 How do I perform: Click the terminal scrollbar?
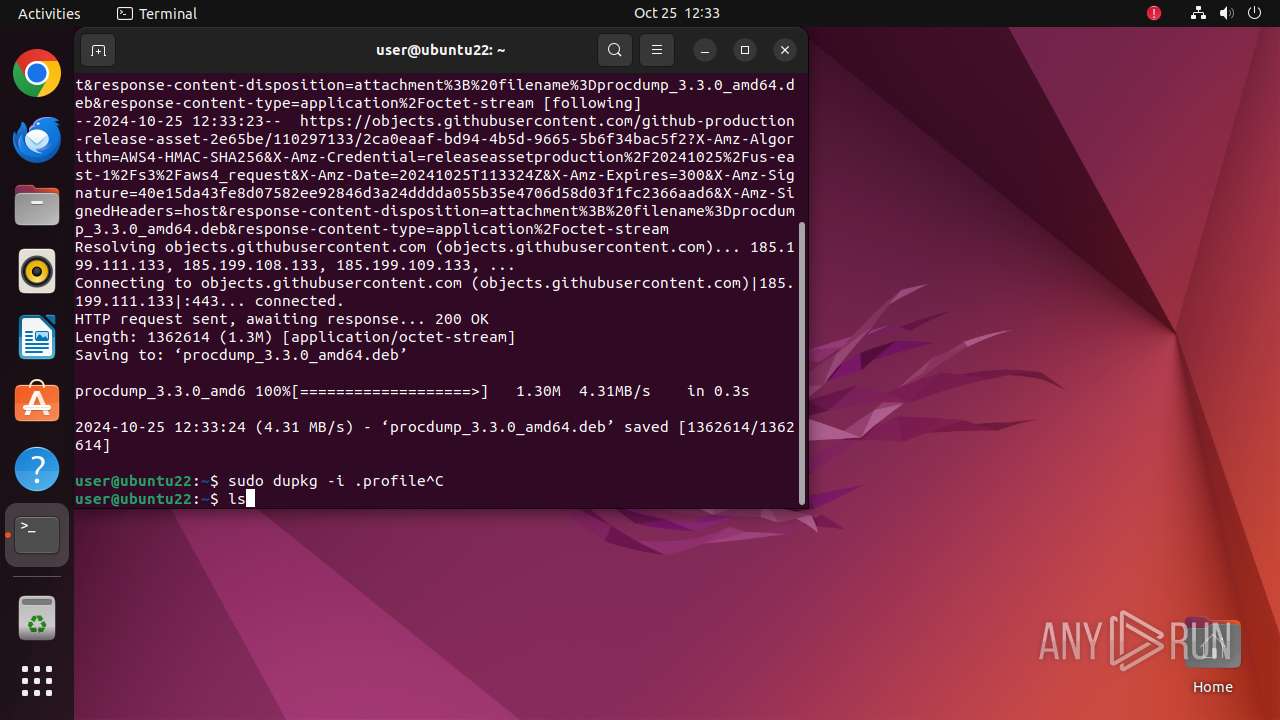click(802, 363)
